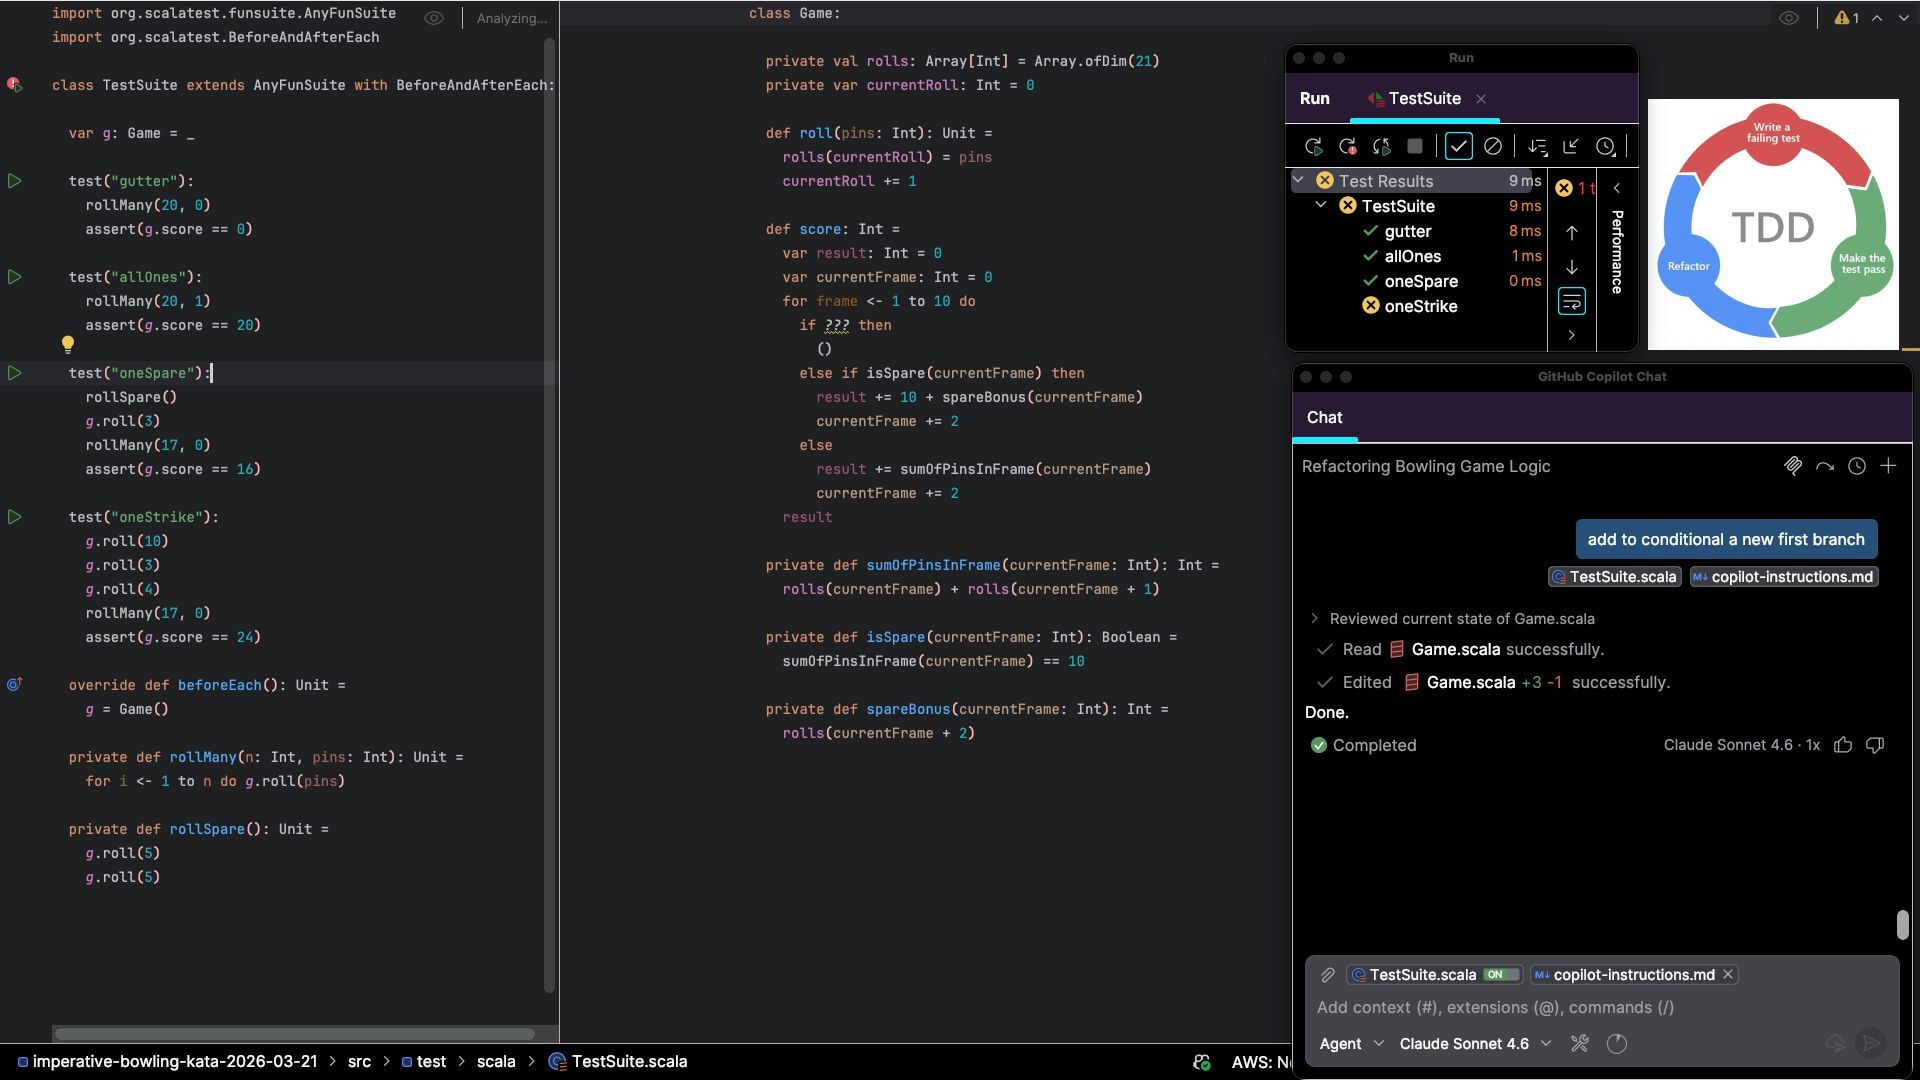This screenshot has width=1920, height=1080.
Task: Expand Reviewed current state of Game.scala
Action: 1315,619
